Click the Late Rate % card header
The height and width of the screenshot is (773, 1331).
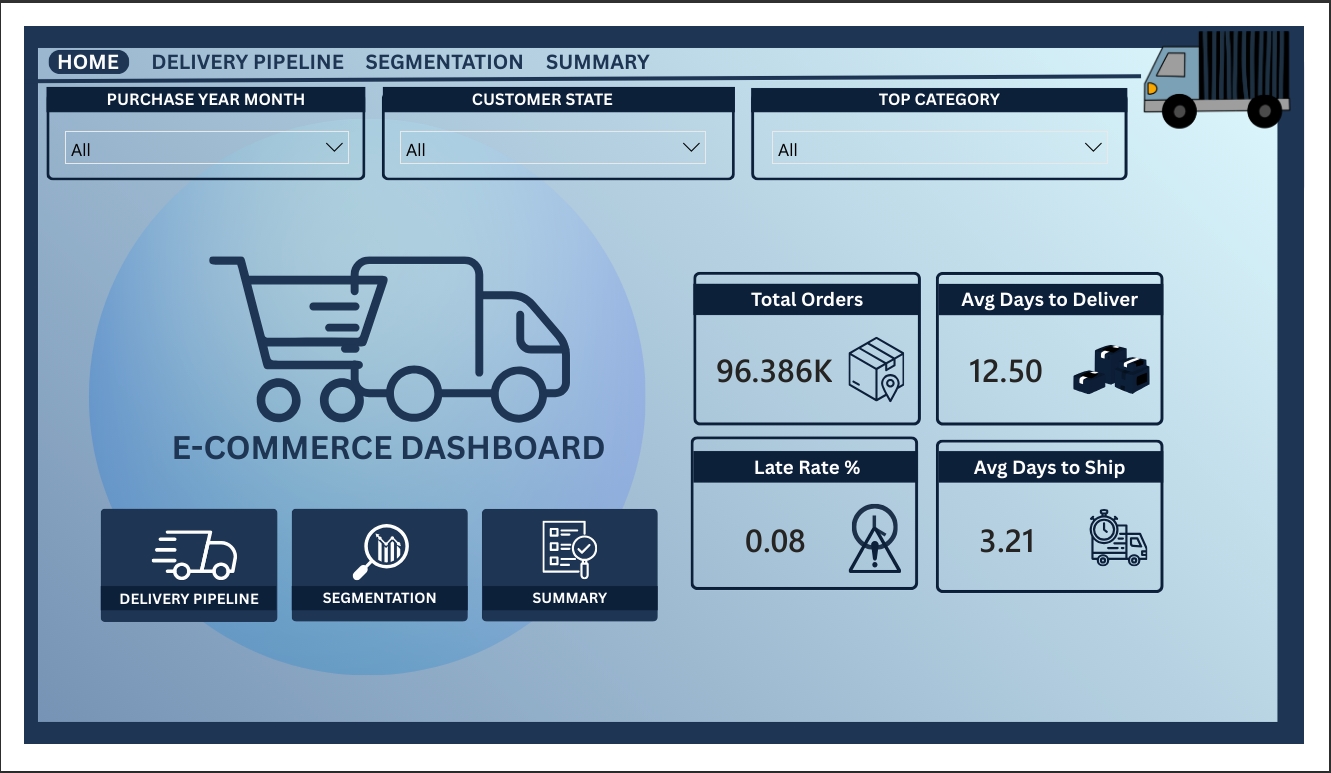806,467
